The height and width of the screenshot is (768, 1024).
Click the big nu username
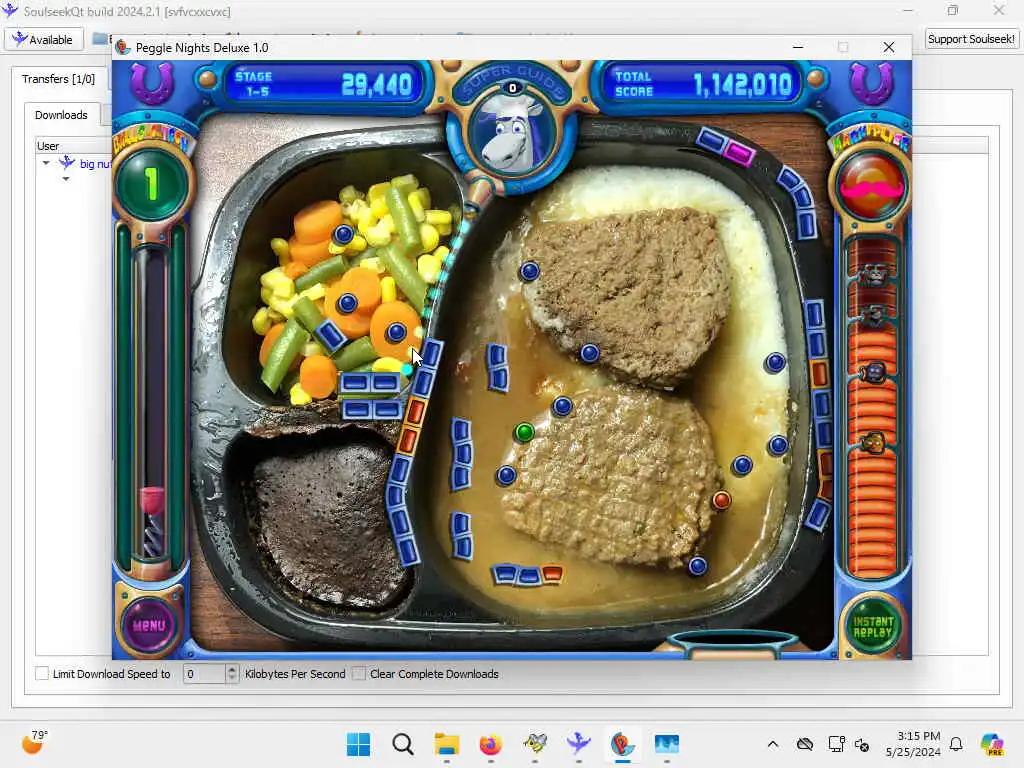tap(95, 164)
